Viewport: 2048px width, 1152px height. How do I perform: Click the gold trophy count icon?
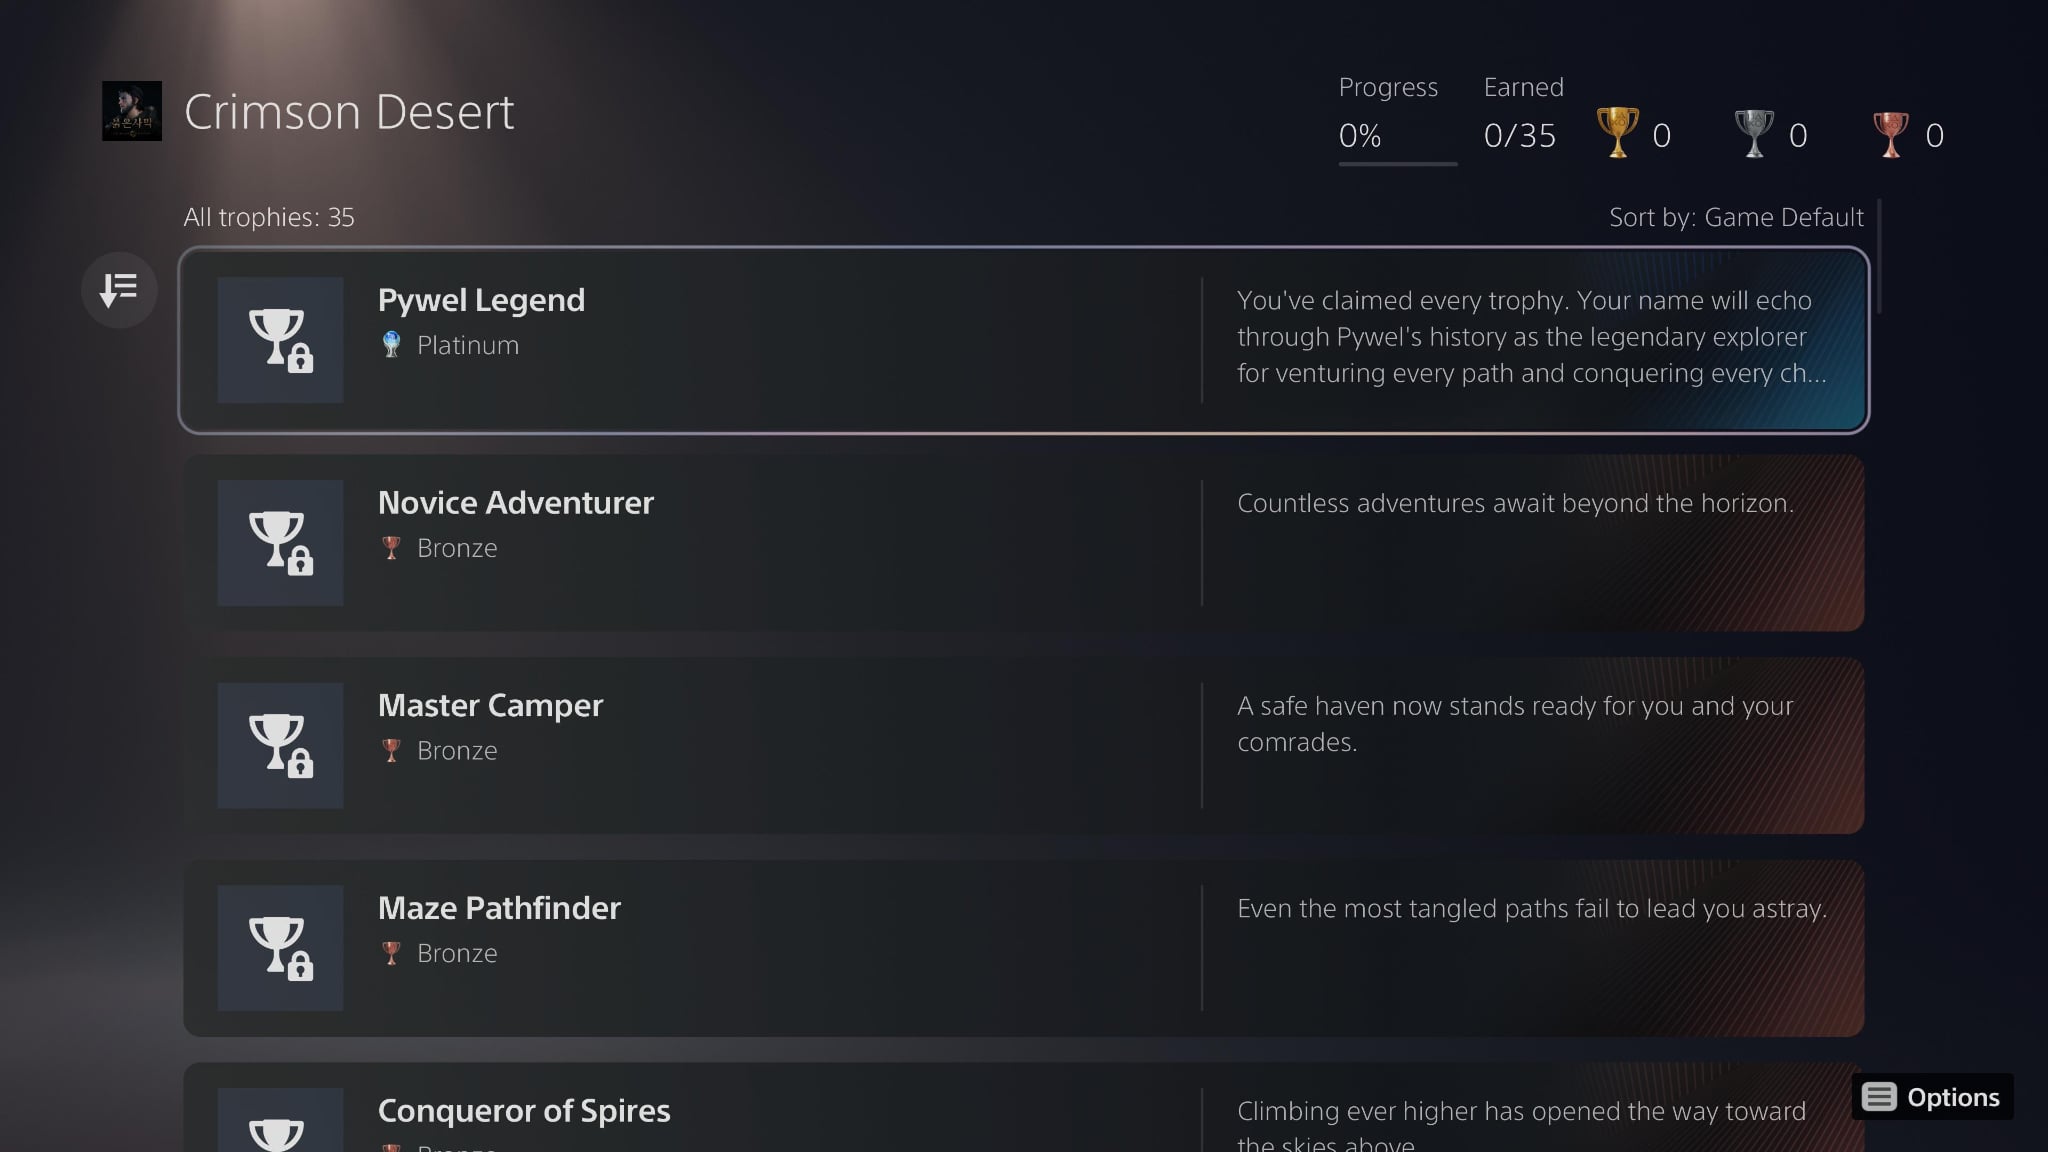point(1617,133)
